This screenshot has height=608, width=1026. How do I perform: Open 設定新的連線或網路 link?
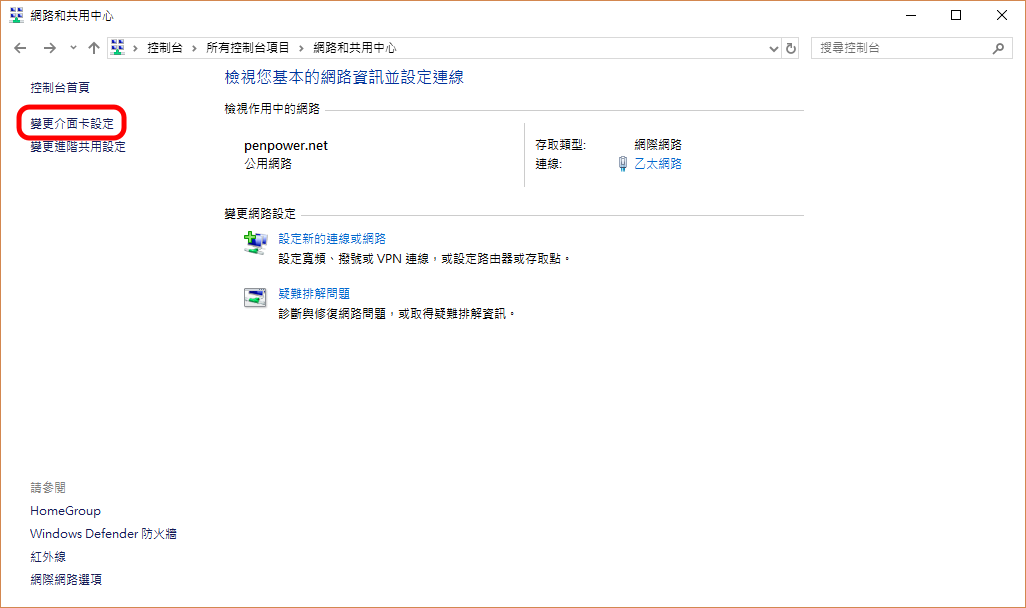point(332,239)
